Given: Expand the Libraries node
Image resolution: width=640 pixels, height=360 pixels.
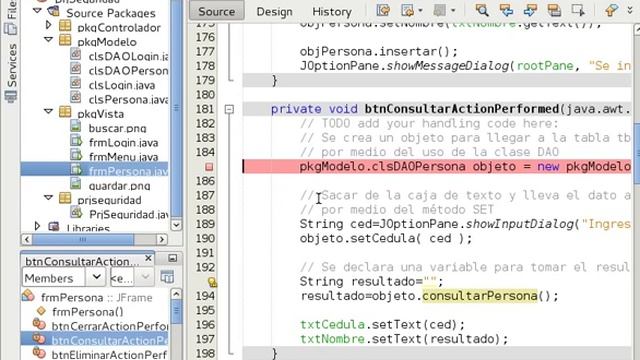Looking at the screenshot, I should coord(37,226).
